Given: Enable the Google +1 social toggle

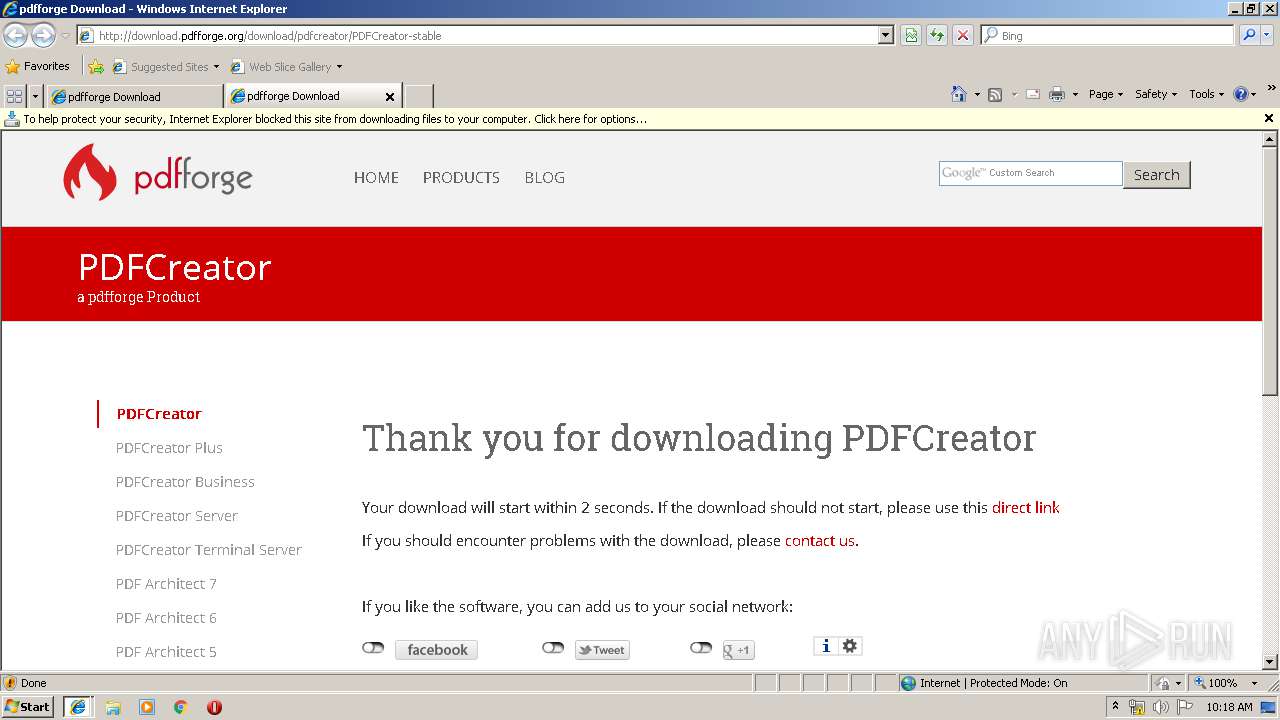Looking at the screenshot, I should [701, 648].
